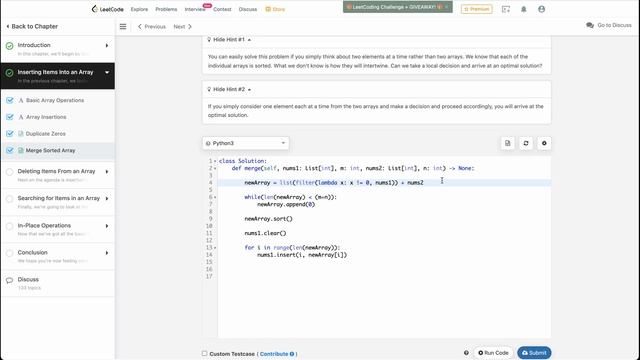
Task: Click the Searching for Items circle marker
Action: [9, 199]
